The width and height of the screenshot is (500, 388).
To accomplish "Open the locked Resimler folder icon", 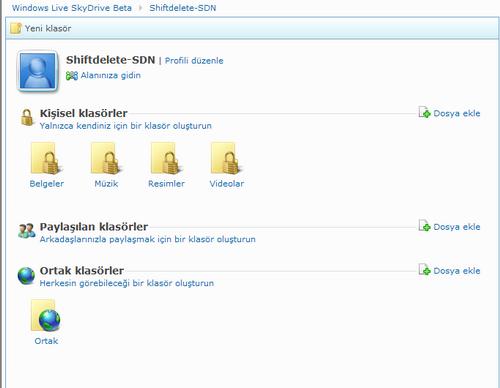I will 166,158.
